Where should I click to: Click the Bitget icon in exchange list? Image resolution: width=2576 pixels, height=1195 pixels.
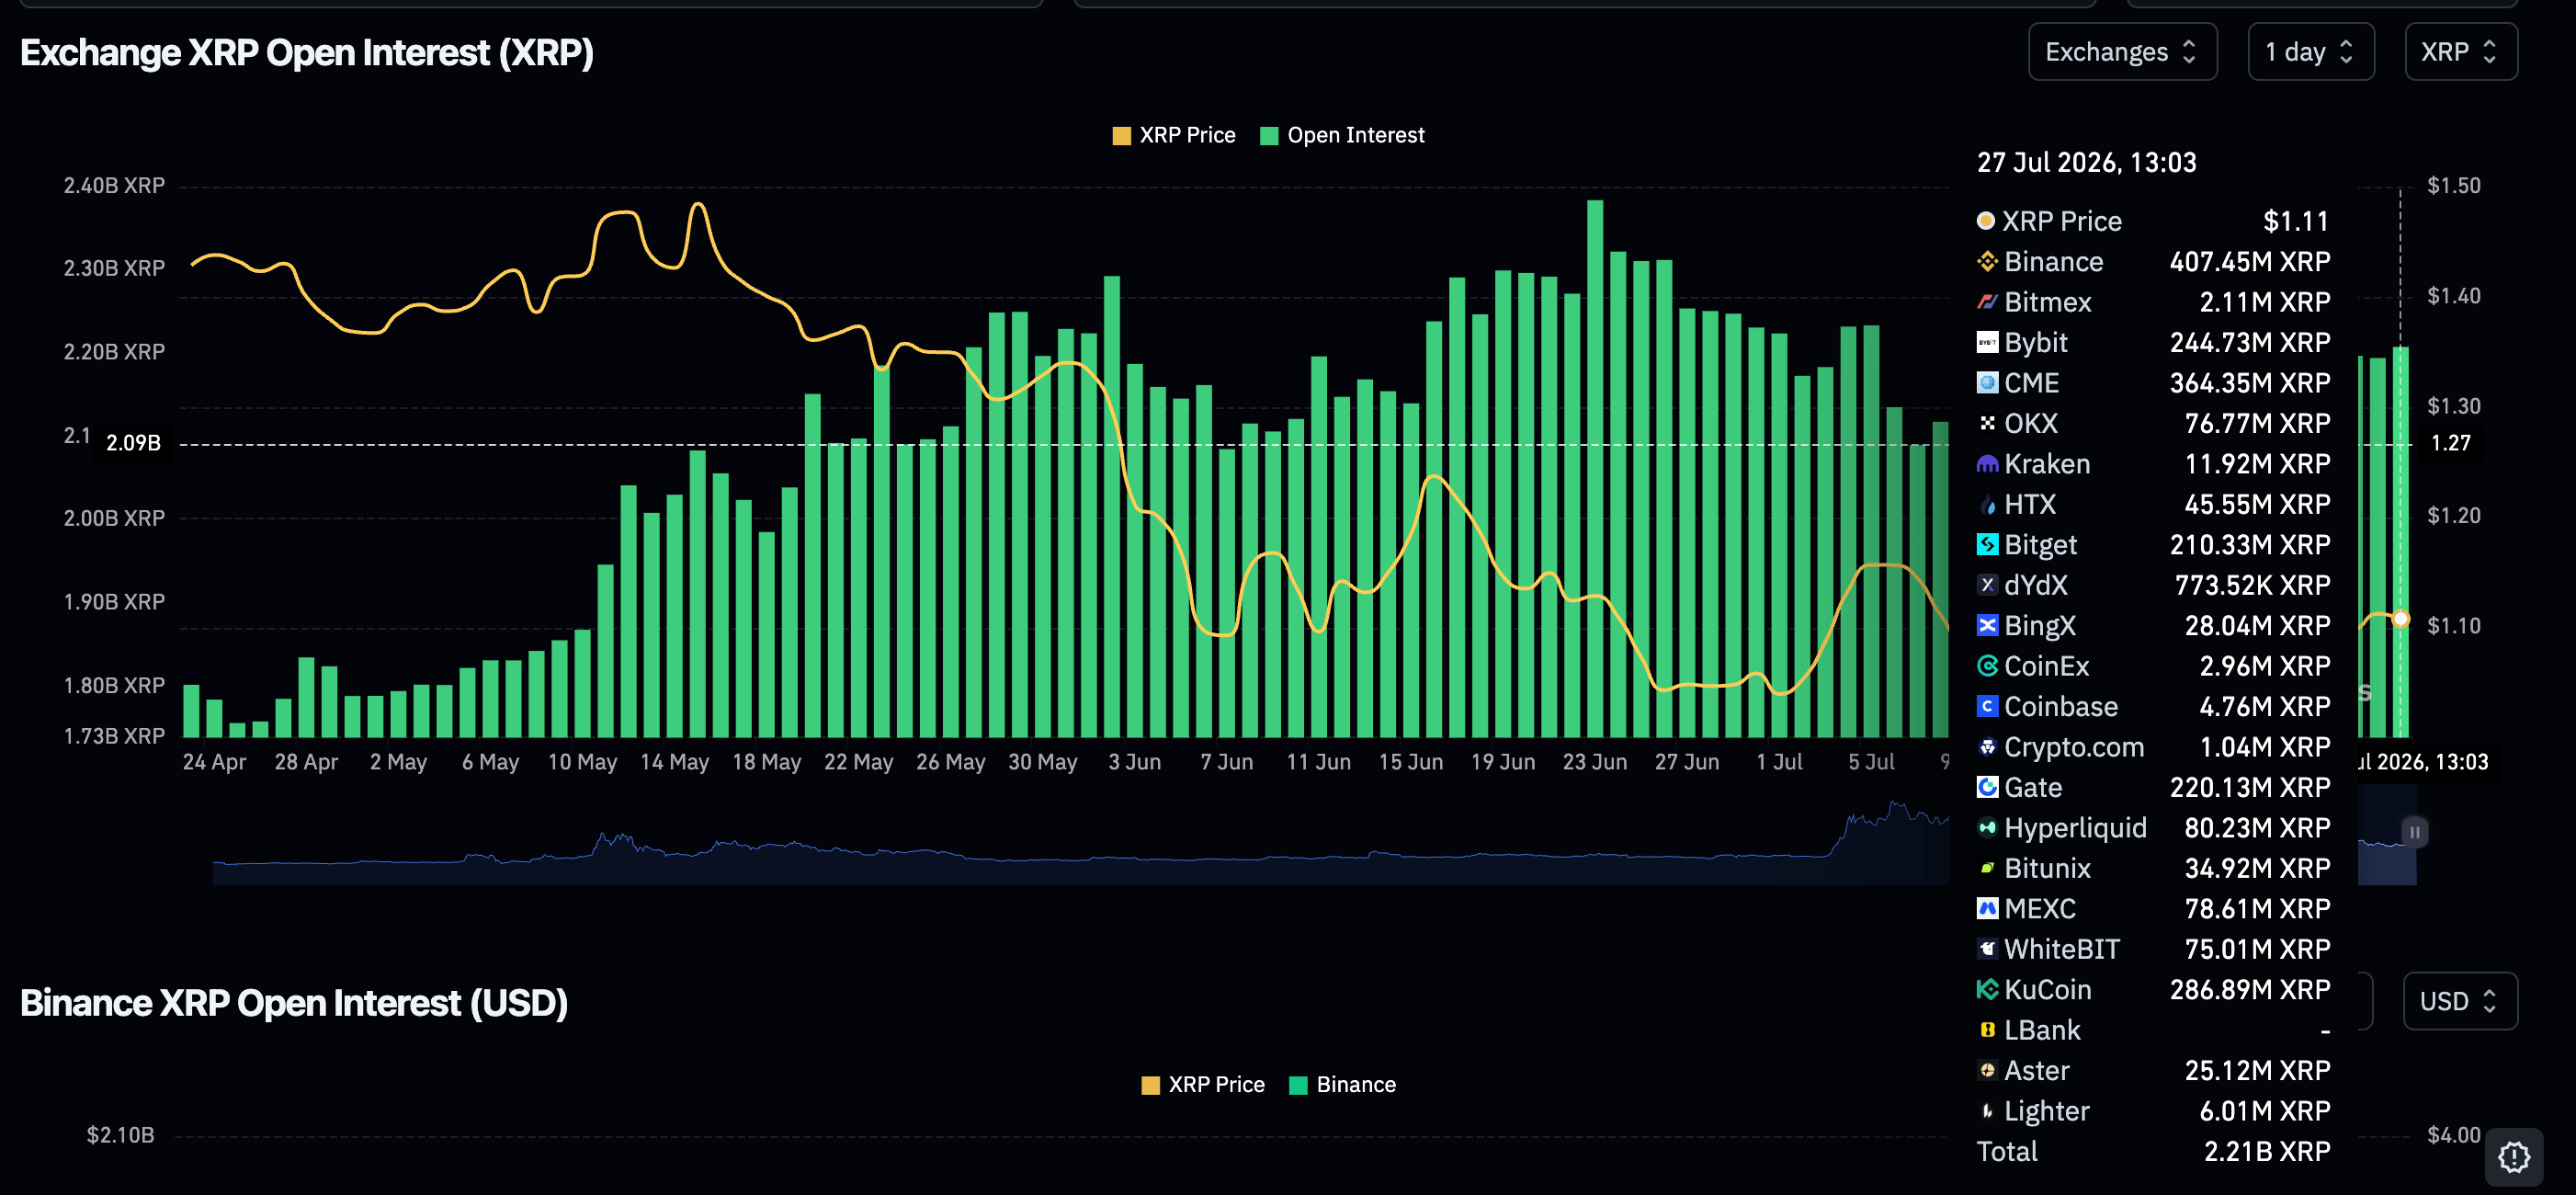point(1986,545)
